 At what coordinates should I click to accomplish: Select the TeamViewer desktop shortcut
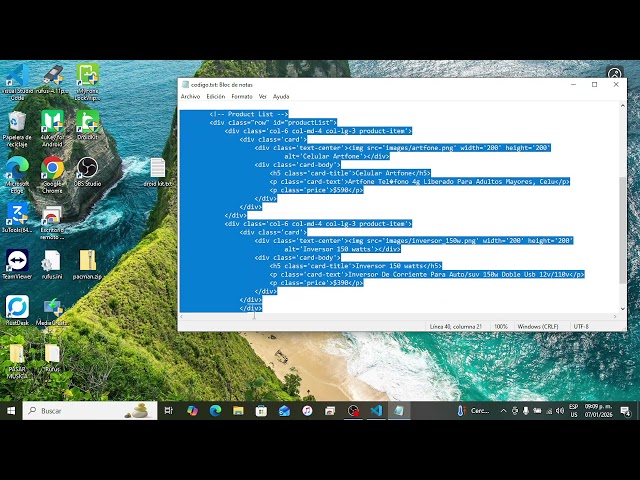[x=17, y=264]
